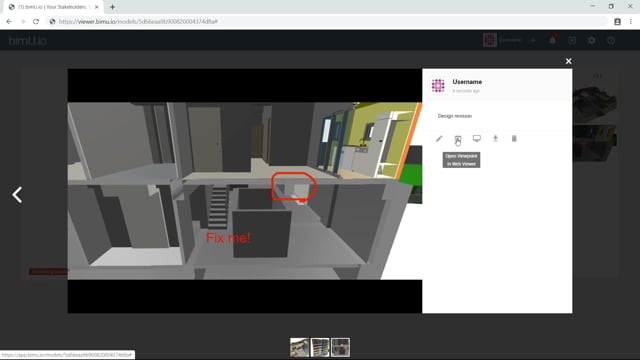This screenshot has width=640, height=360.
Task: Reload the page in browser
Action: [36, 22]
